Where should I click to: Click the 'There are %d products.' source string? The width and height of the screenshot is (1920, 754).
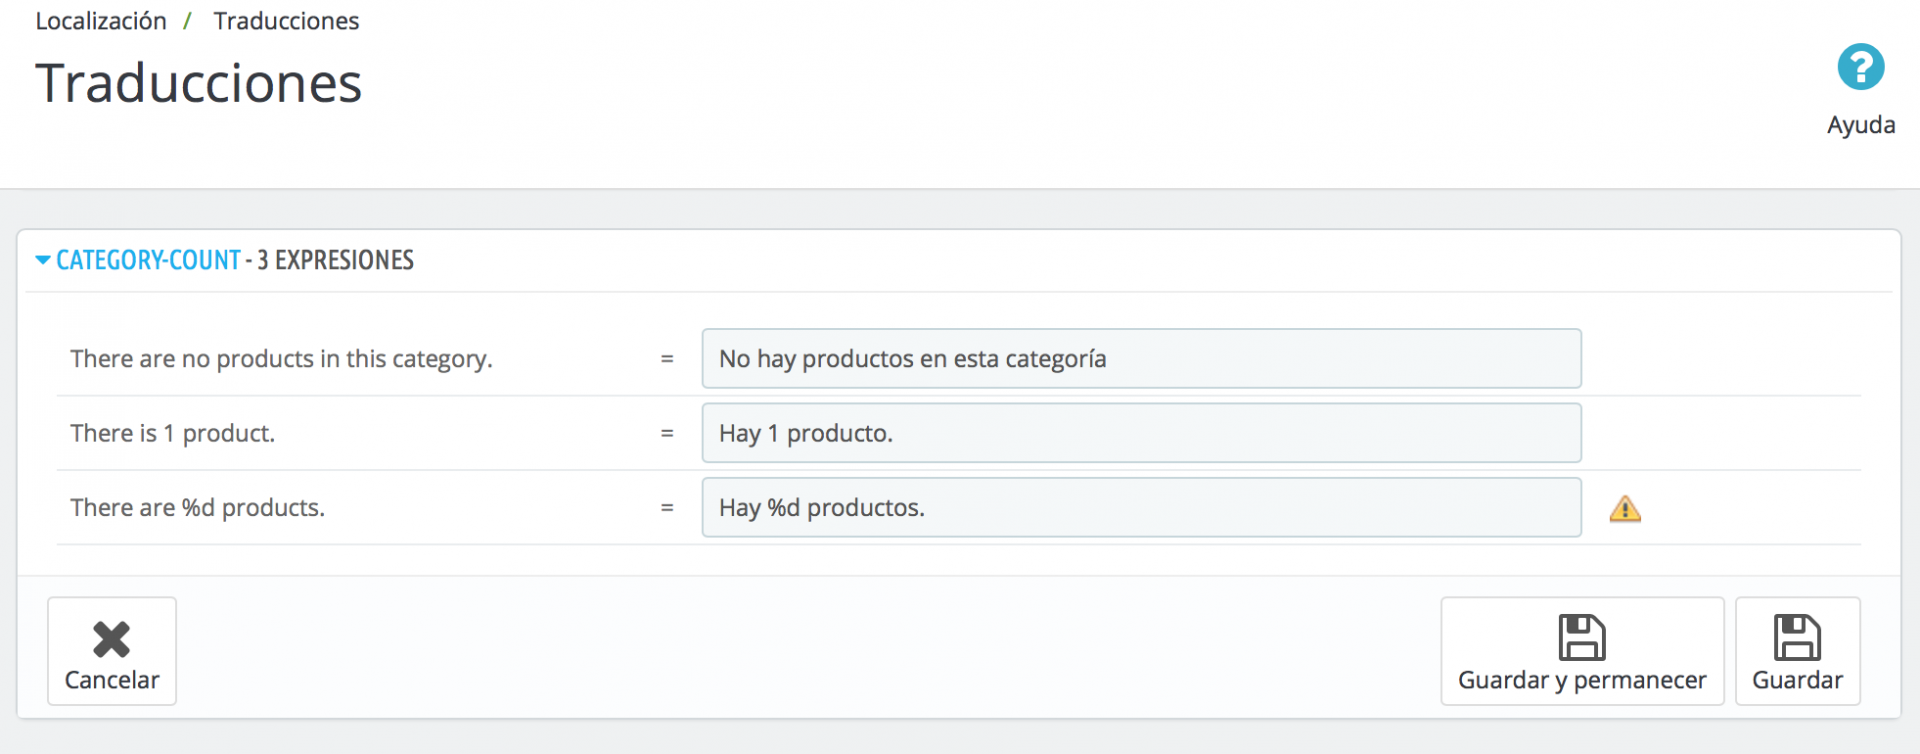pos(197,508)
